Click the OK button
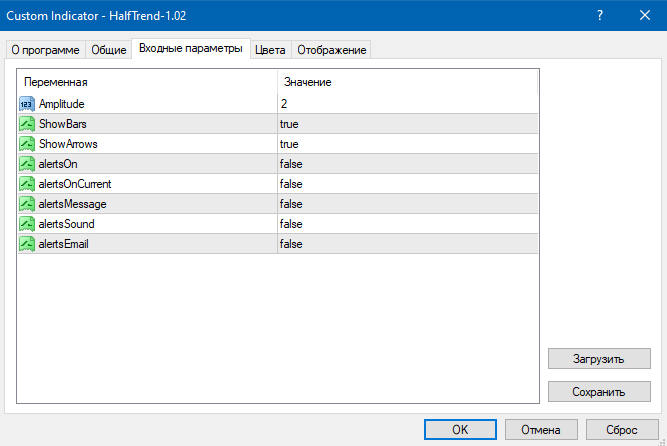This screenshot has width=667, height=446. [x=460, y=429]
